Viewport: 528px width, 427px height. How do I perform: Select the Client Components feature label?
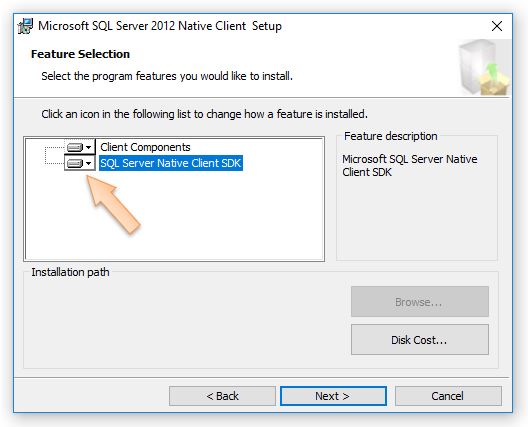coord(145,147)
